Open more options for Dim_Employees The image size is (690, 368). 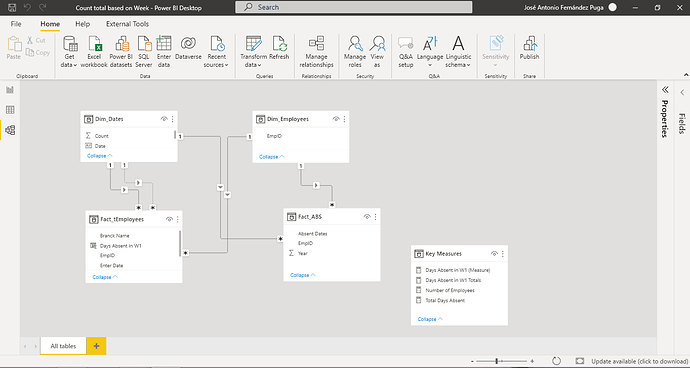pyautogui.click(x=344, y=119)
